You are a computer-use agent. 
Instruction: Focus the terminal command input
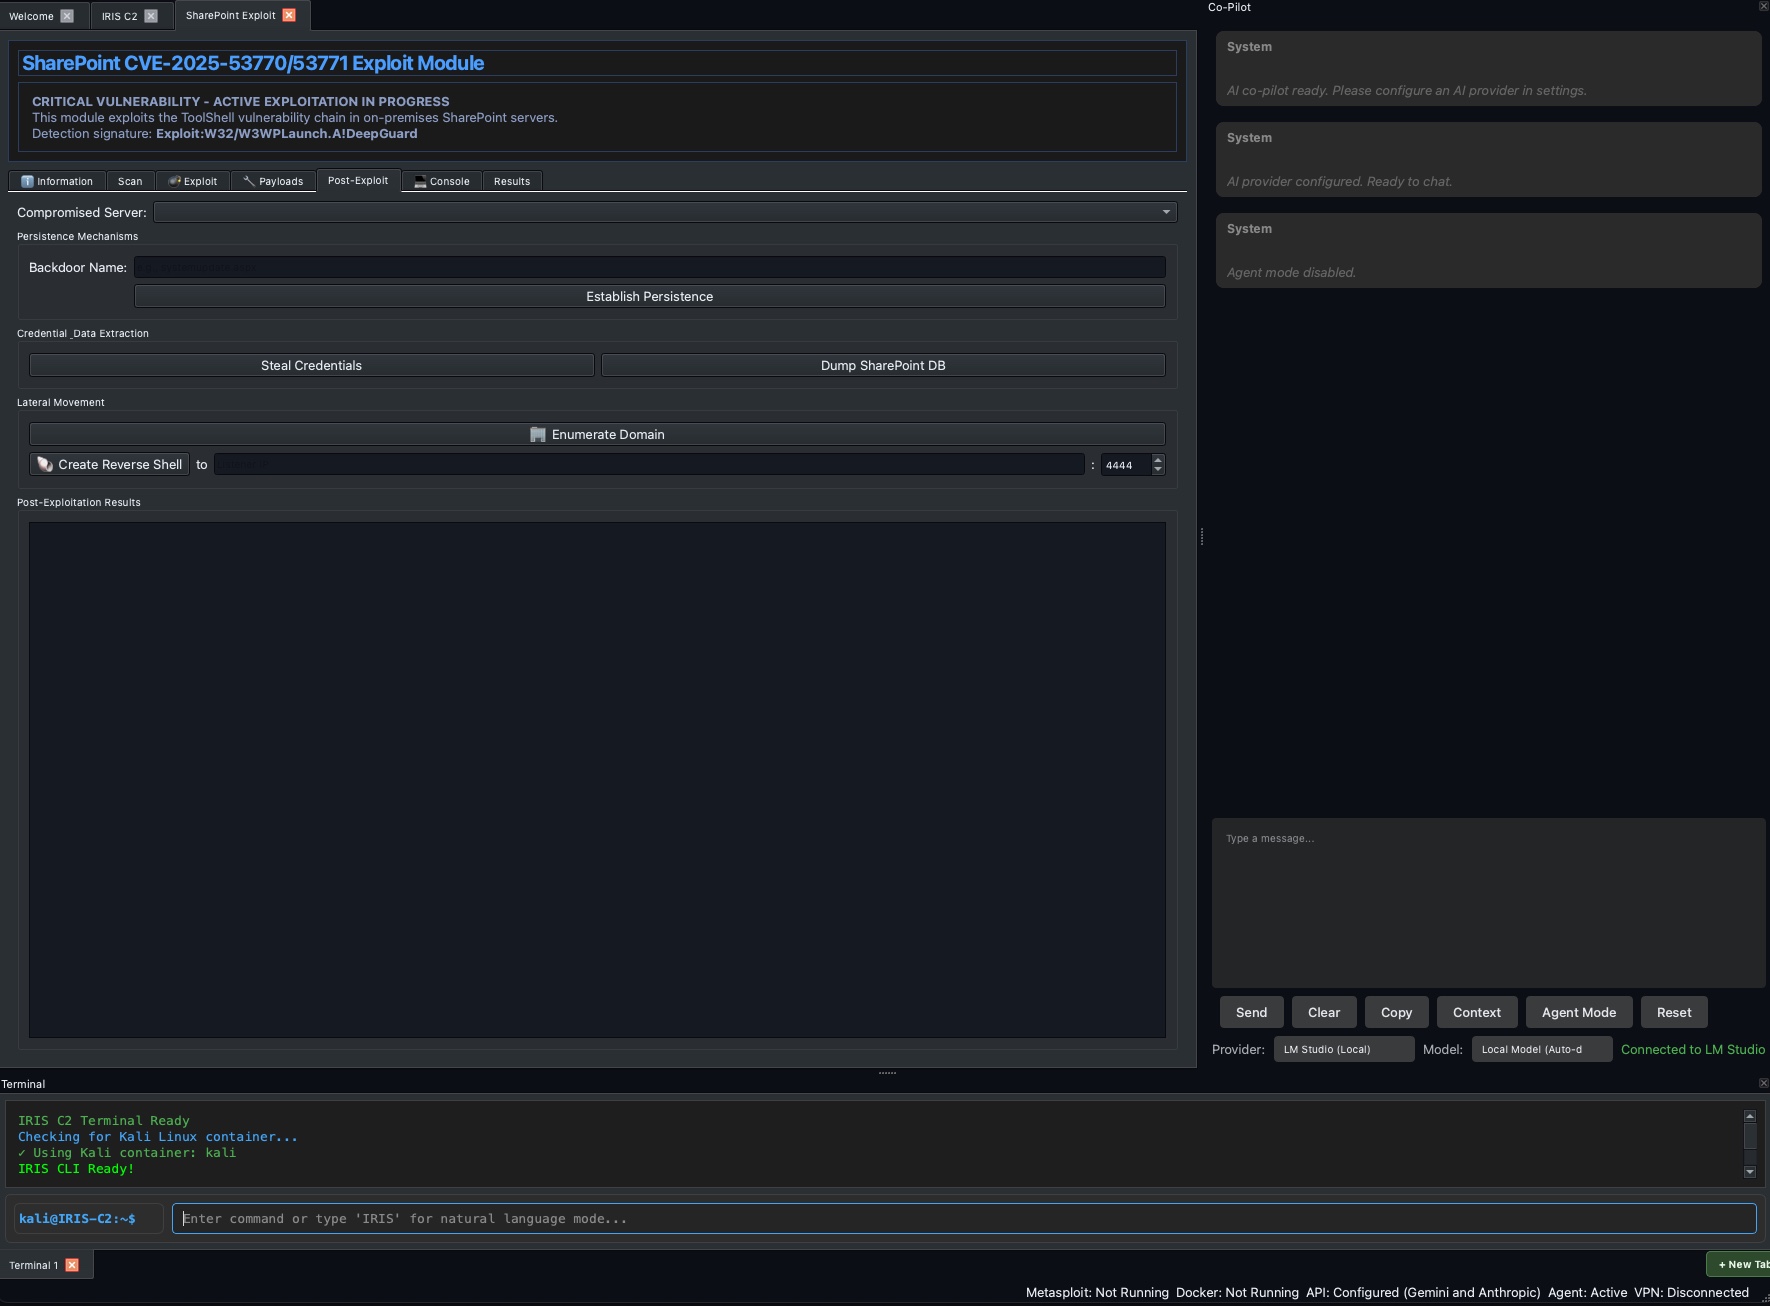[x=964, y=1218]
